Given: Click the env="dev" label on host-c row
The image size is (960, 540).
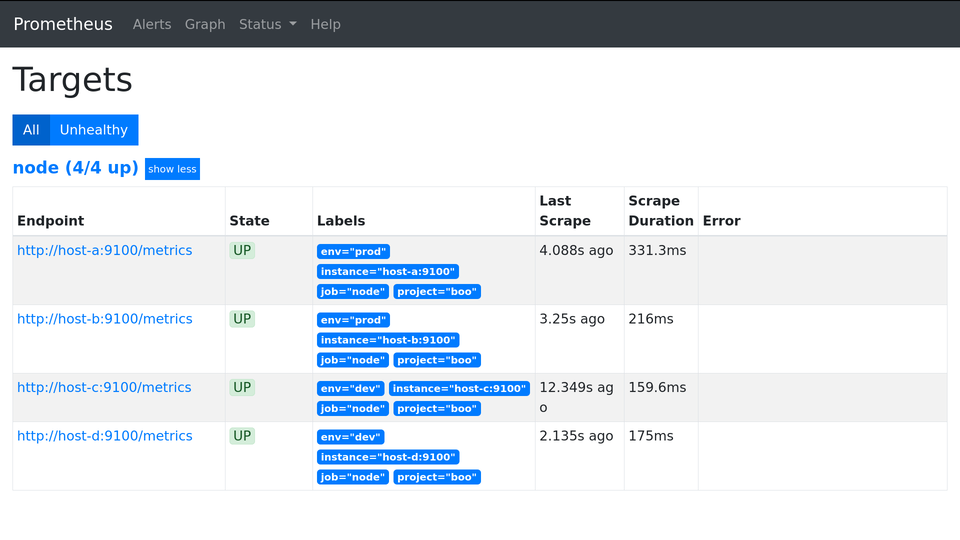Looking at the screenshot, I should (x=350, y=388).
